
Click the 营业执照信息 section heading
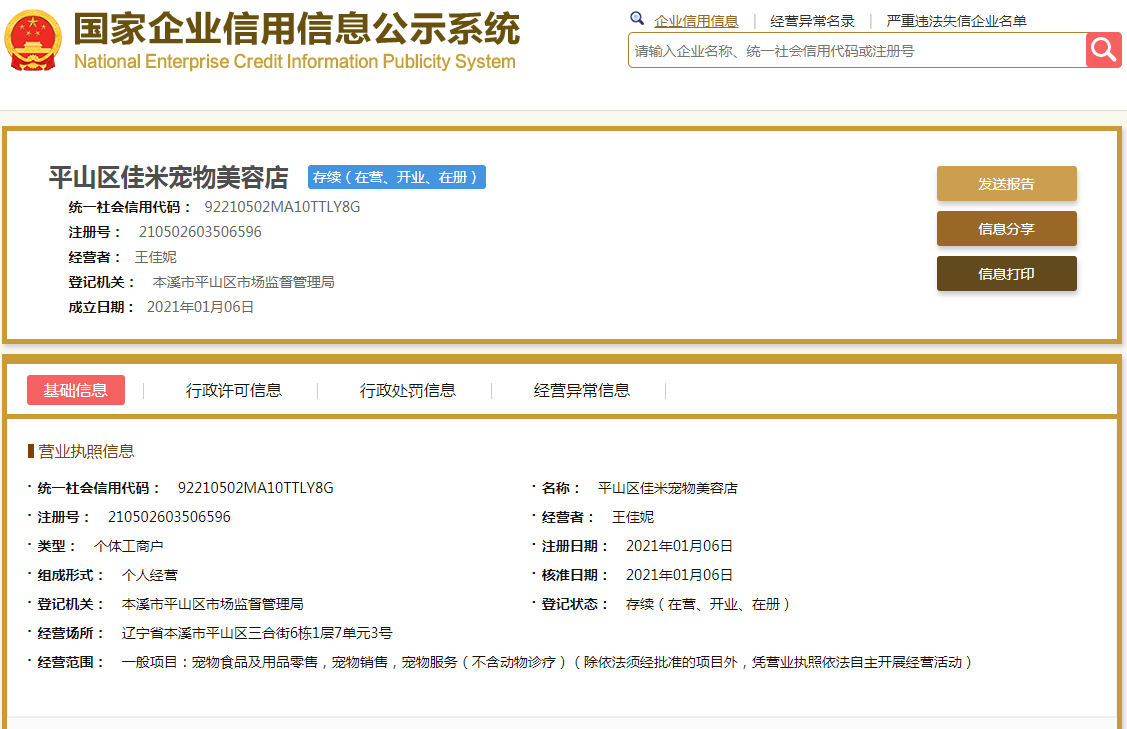[x=86, y=451]
